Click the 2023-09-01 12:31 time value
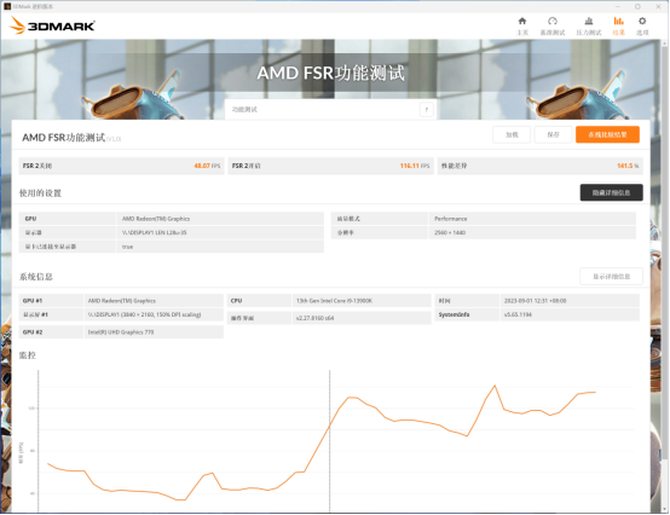The height and width of the screenshot is (515, 670). (535, 300)
